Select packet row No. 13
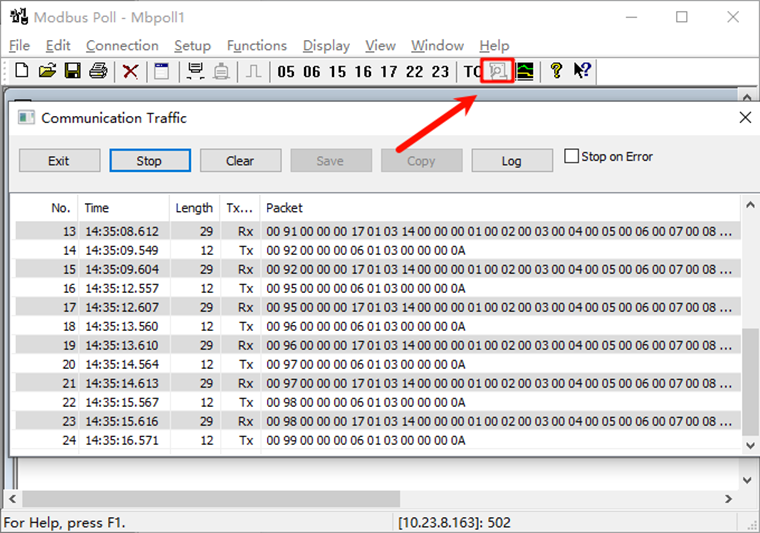Screen dimensions: 760x533 tap(378, 231)
